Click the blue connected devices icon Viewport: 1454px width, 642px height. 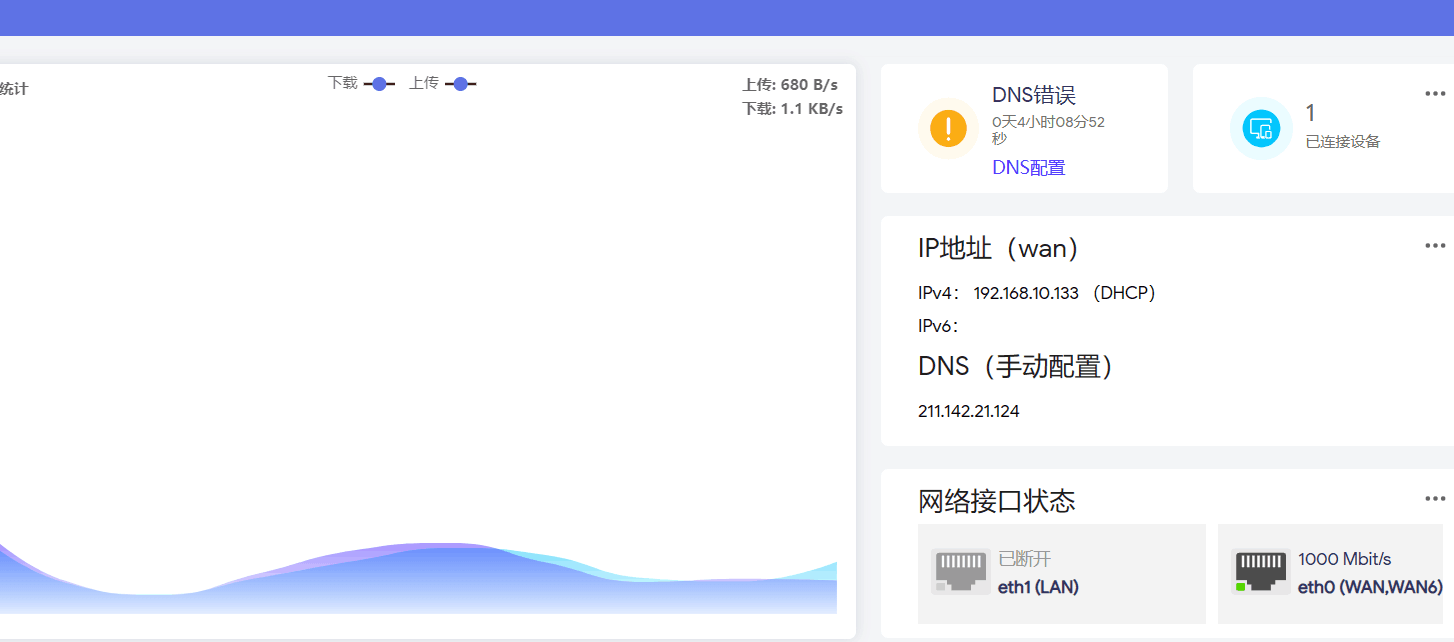pos(1260,129)
